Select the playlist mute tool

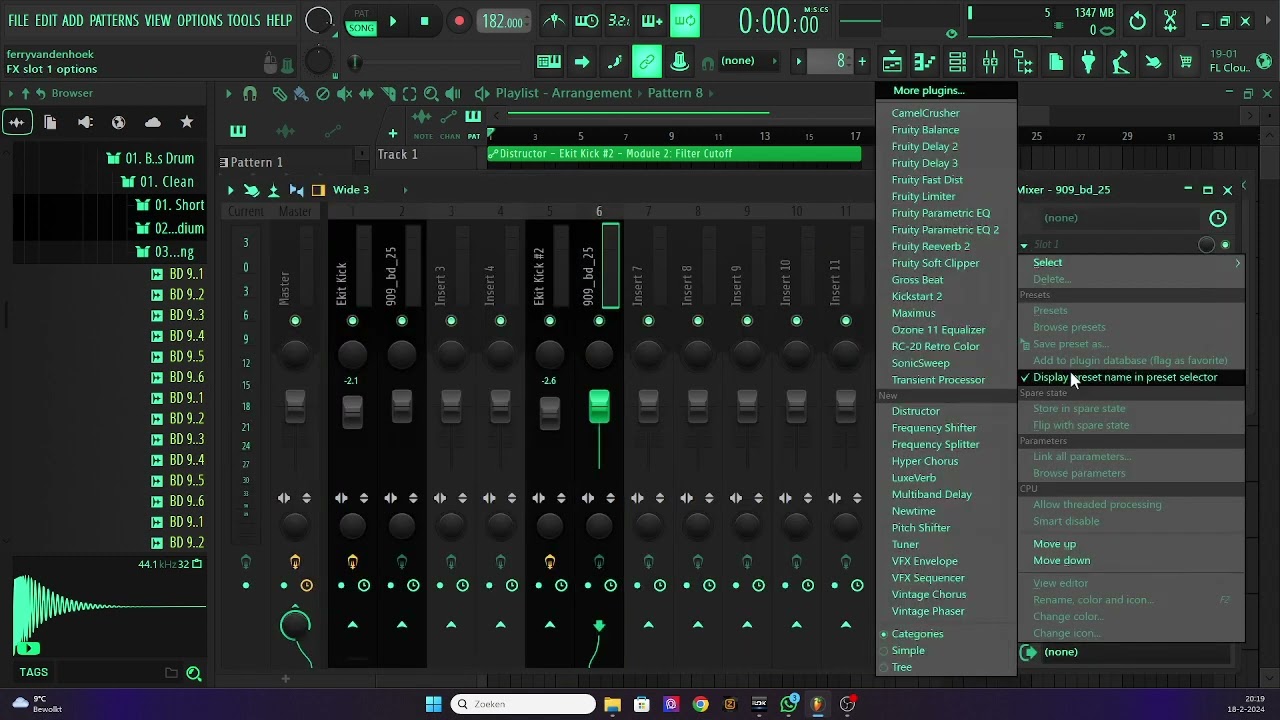(344, 93)
